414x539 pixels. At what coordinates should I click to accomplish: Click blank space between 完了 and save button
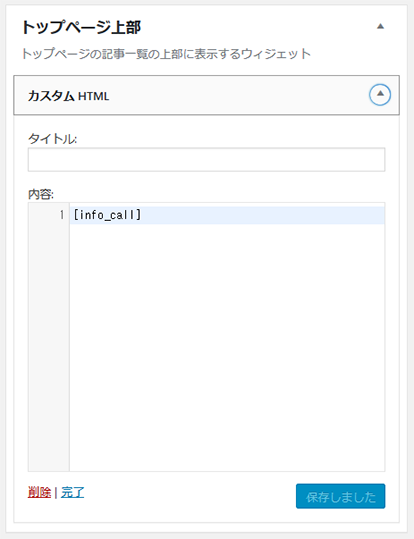pos(189,495)
